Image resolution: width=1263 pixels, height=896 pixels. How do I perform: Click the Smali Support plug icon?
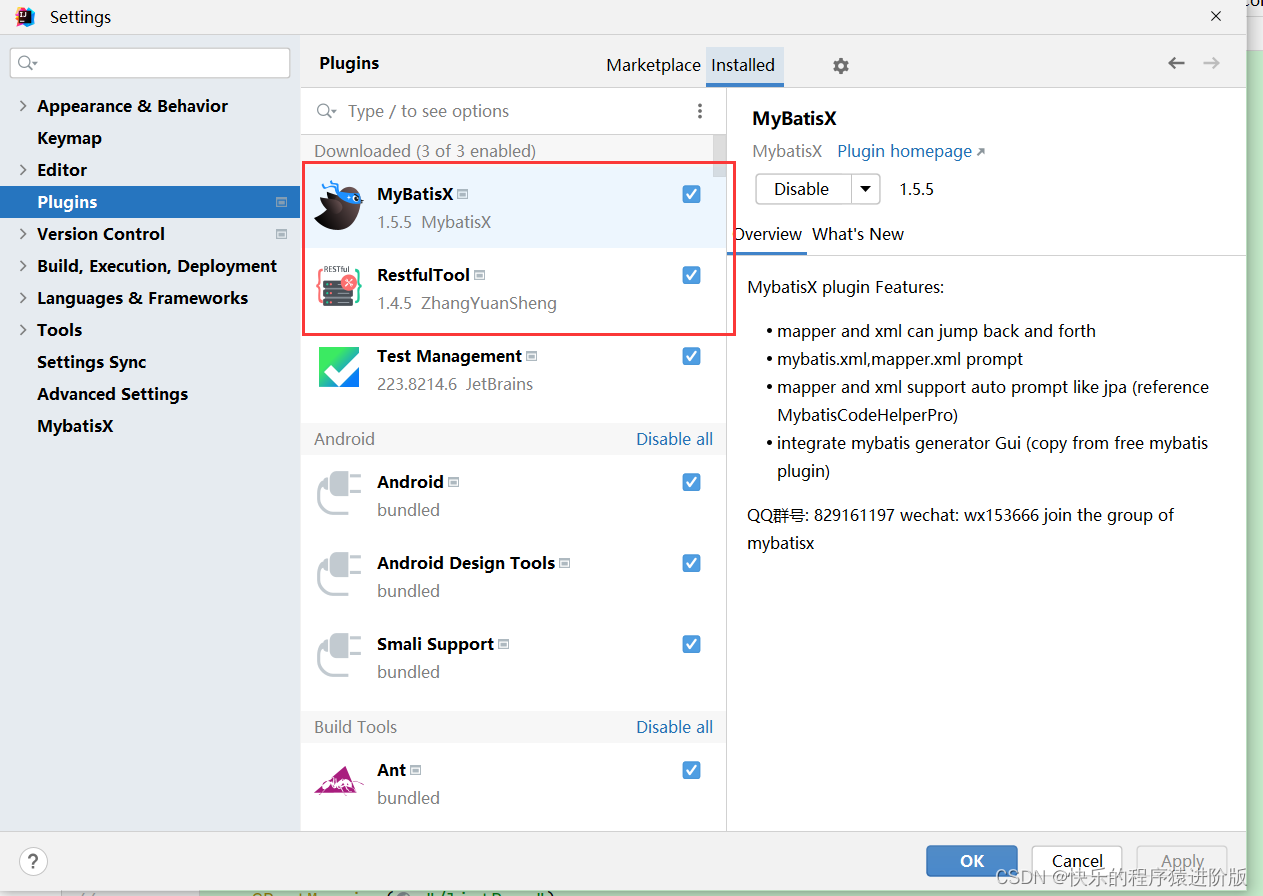pyautogui.click(x=339, y=656)
